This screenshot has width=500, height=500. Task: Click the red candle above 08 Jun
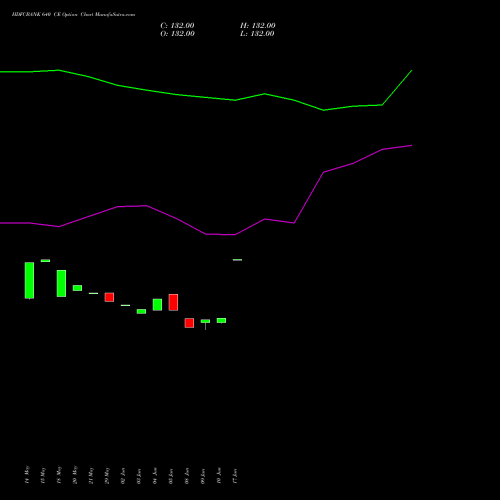189,323
